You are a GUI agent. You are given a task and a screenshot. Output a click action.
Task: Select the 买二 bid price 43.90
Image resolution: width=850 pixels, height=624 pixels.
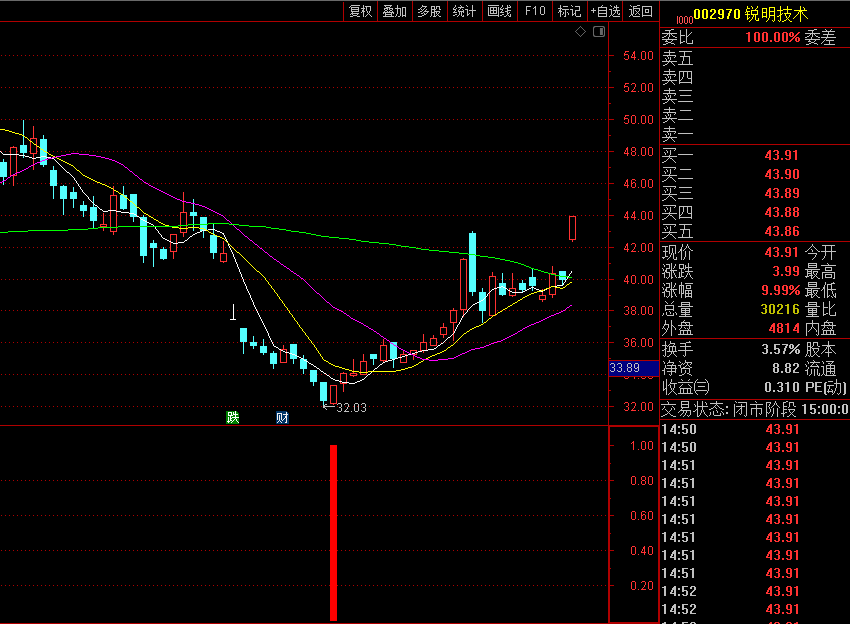tap(782, 175)
